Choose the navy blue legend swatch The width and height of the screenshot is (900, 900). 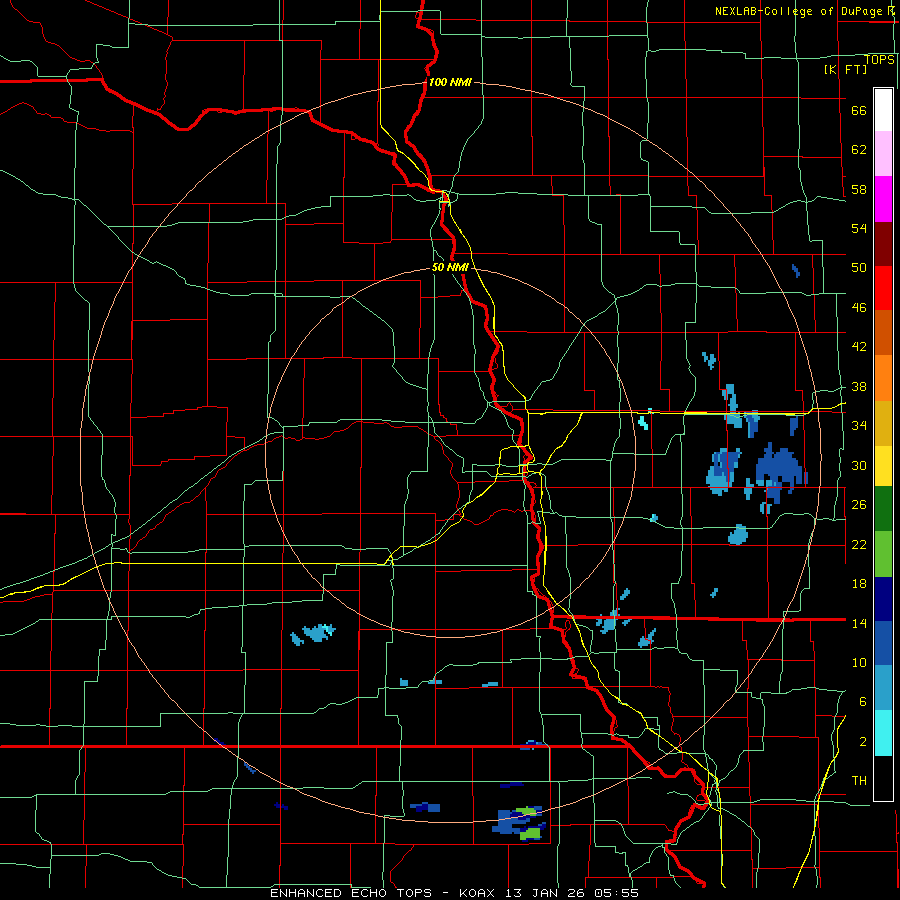pyautogui.click(x=883, y=599)
